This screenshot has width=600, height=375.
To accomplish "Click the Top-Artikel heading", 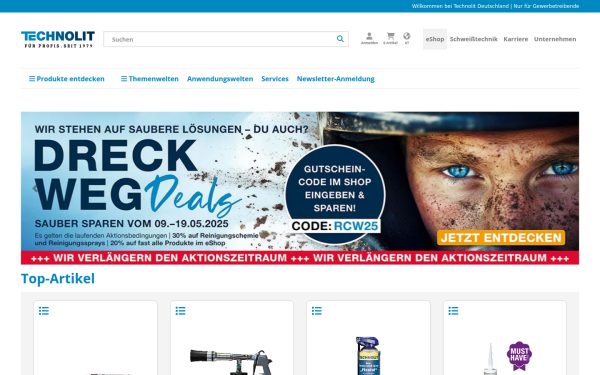I will coord(58,279).
